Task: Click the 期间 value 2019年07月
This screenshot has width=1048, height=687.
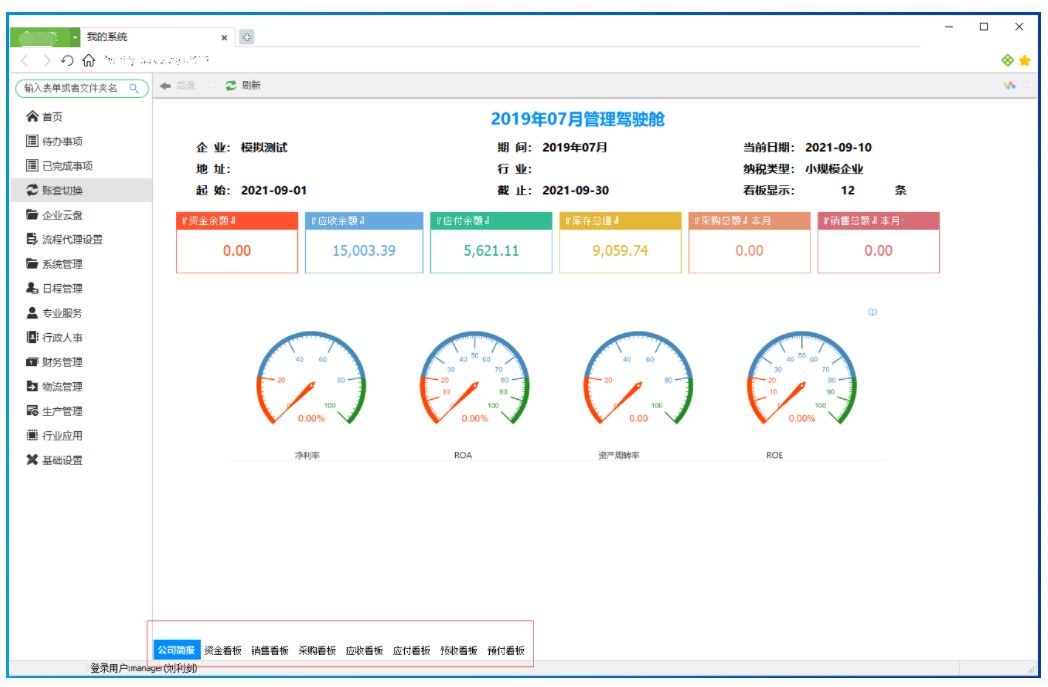Action: pyautogui.click(x=575, y=147)
